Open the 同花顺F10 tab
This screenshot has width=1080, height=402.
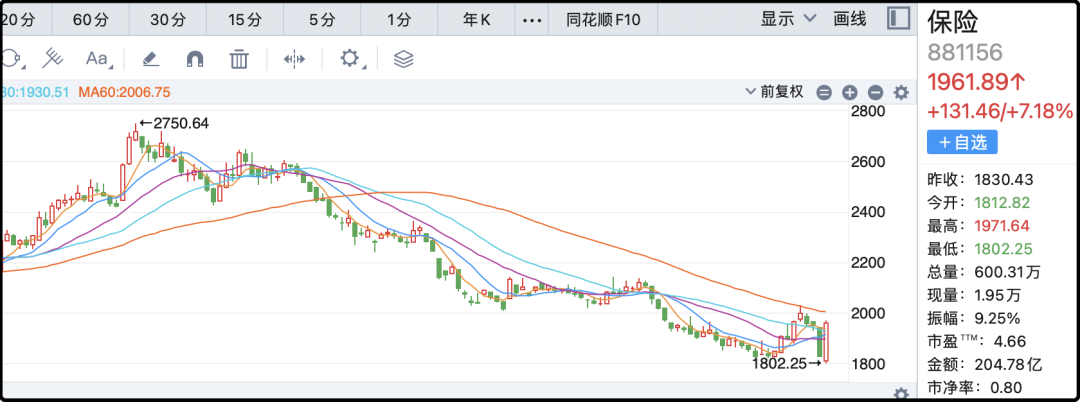603,20
